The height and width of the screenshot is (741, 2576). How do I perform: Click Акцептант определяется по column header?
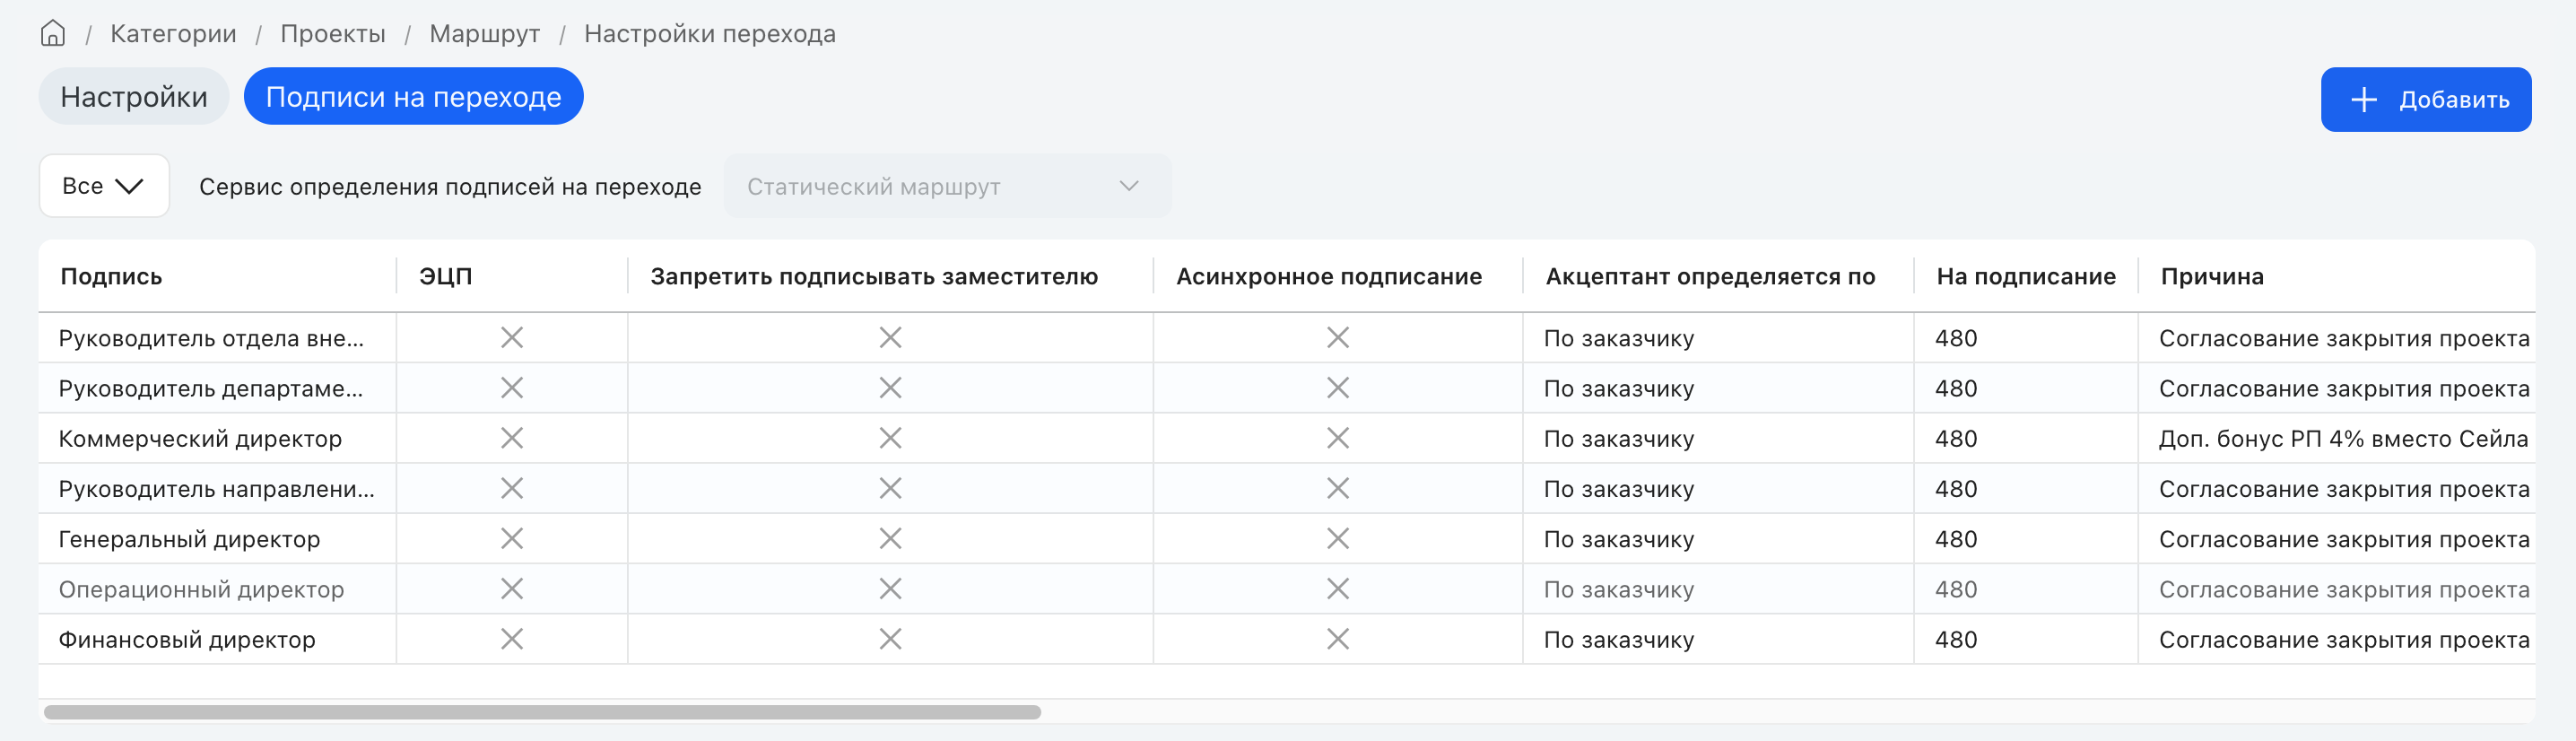click(1710, 276)
